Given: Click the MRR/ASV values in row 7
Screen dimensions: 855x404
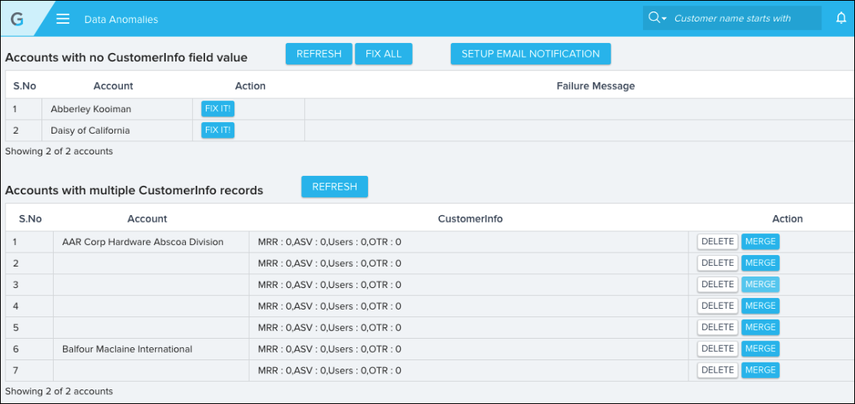Looking at the screenshot, I should [x=330, y=371].
